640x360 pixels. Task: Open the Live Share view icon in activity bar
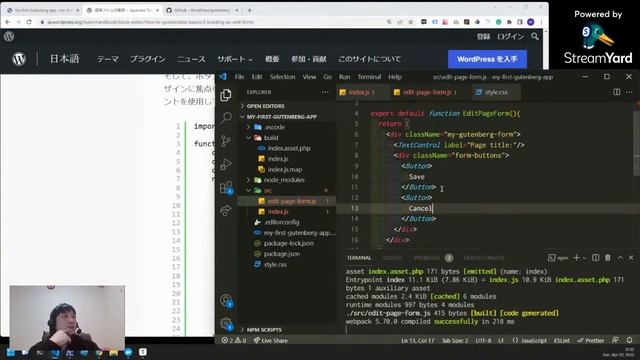[226, 210]
